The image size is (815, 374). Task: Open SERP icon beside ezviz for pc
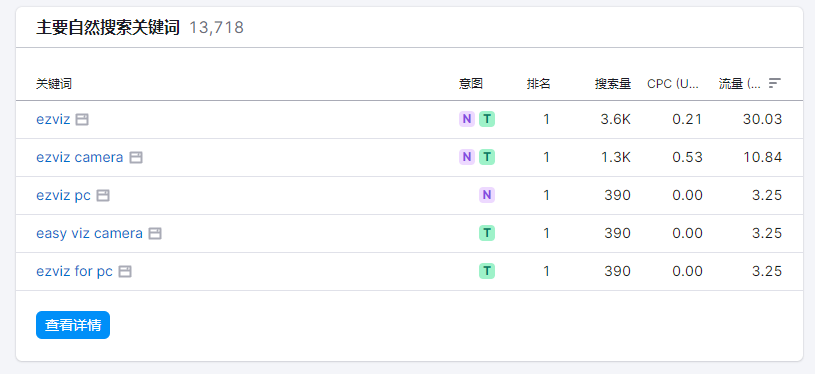[125, 271]
